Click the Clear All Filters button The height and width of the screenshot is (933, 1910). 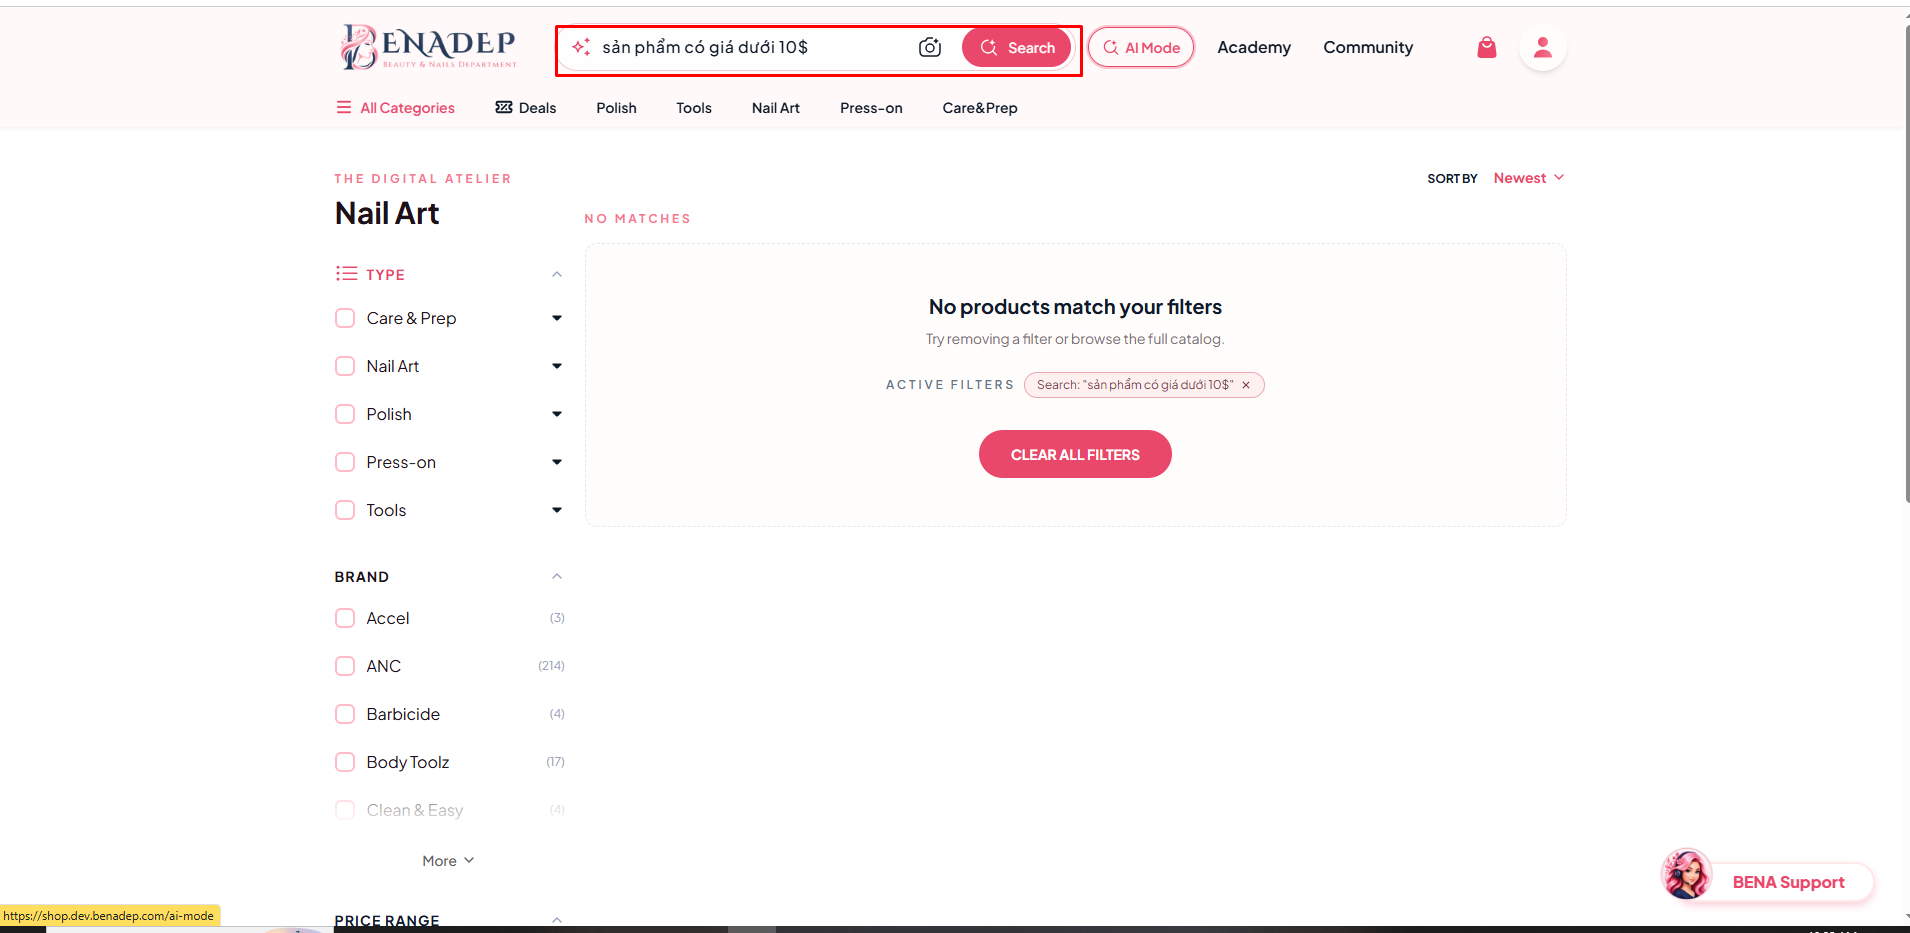(x=1075, y=454)
